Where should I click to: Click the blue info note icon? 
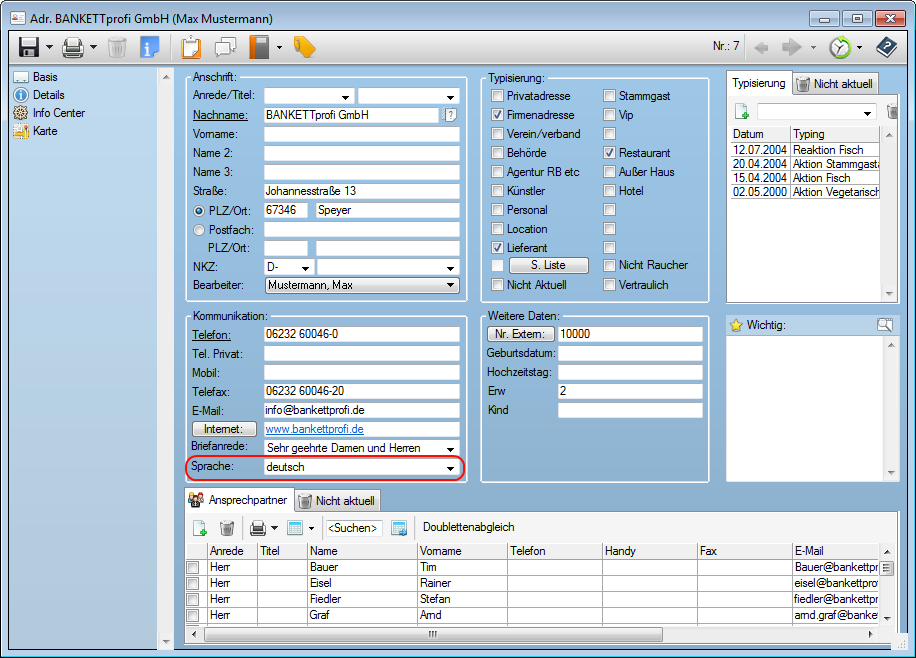tap(149, 47)
